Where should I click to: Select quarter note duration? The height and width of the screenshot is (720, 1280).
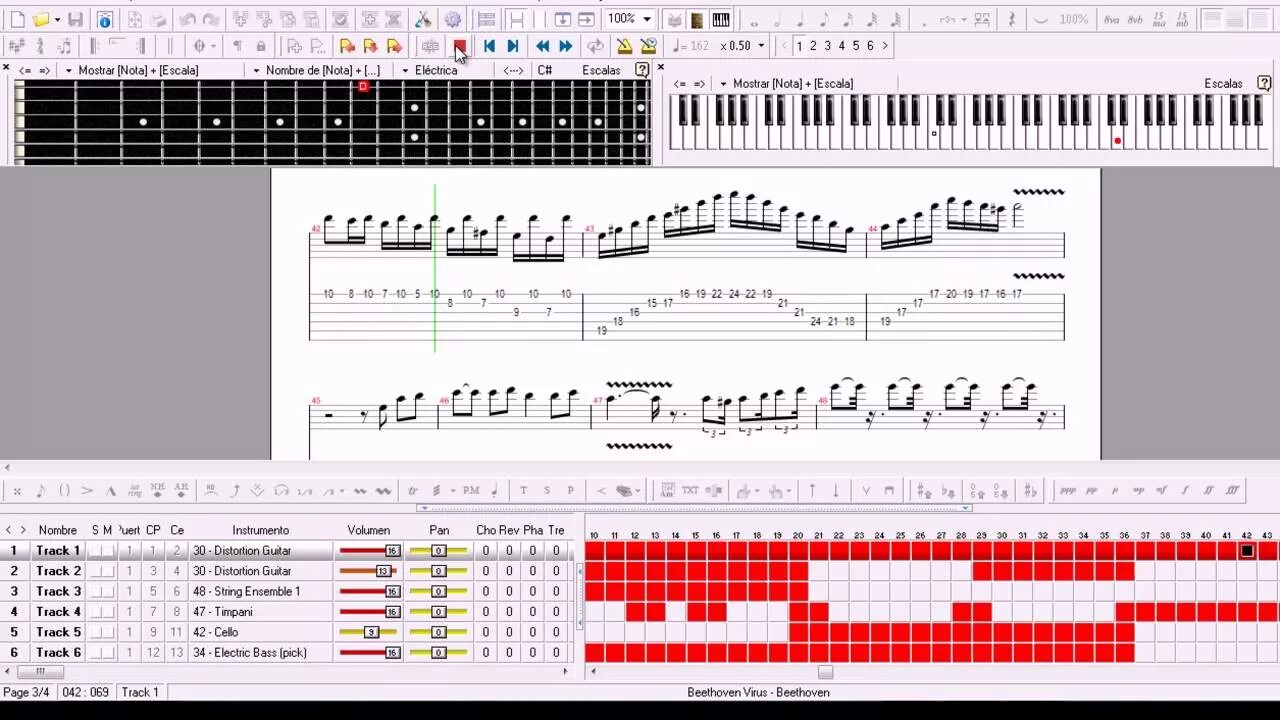[x=801, y=20]
